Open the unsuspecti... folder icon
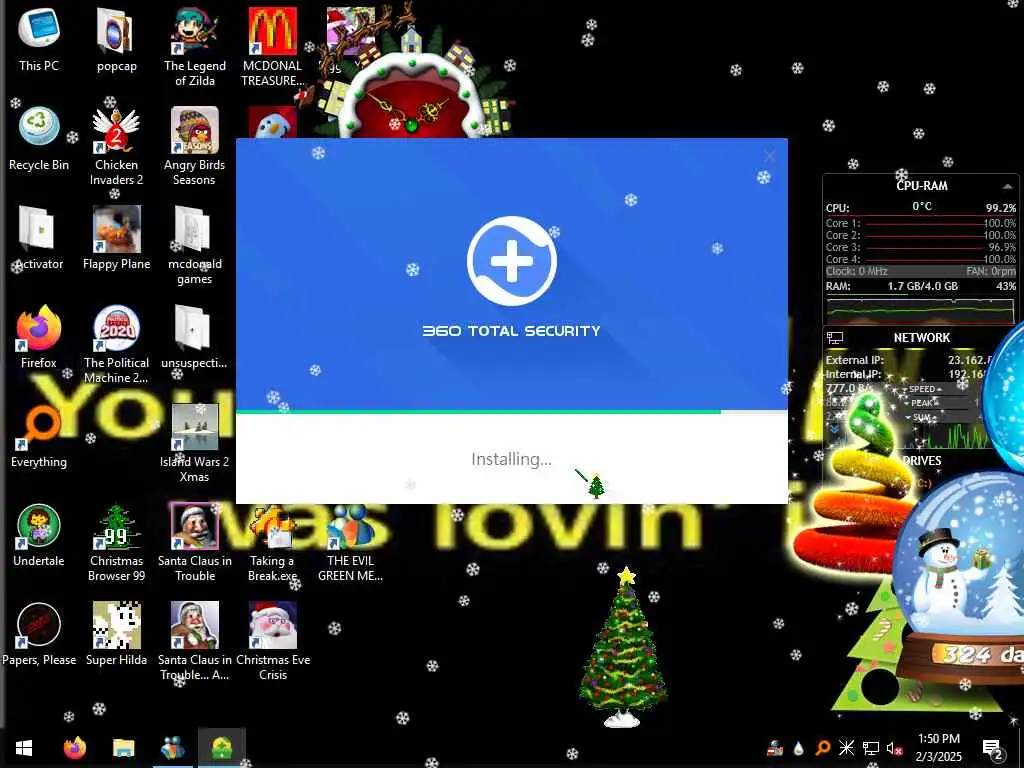This screenshot has height=768, width=1024. [x=194, y=336]
